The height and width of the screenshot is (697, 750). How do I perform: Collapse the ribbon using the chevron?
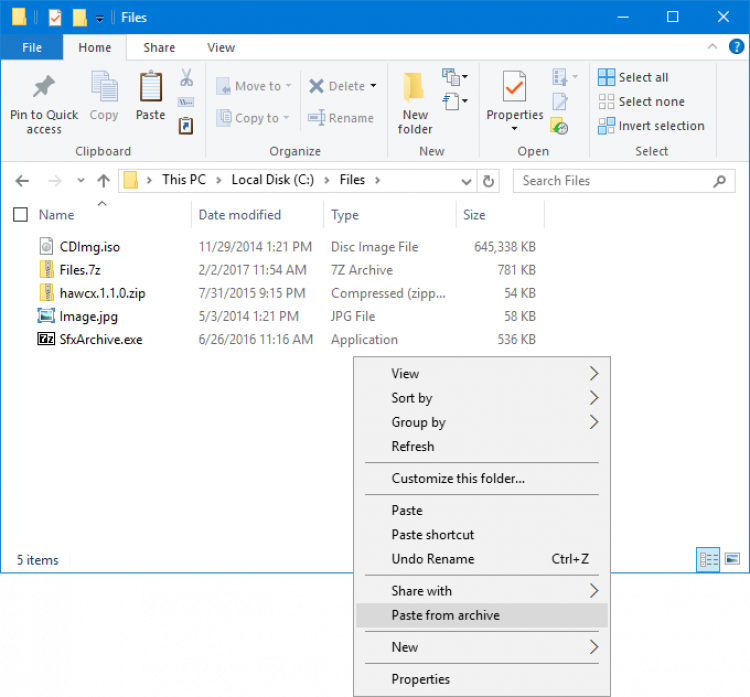tap(712, 47)
